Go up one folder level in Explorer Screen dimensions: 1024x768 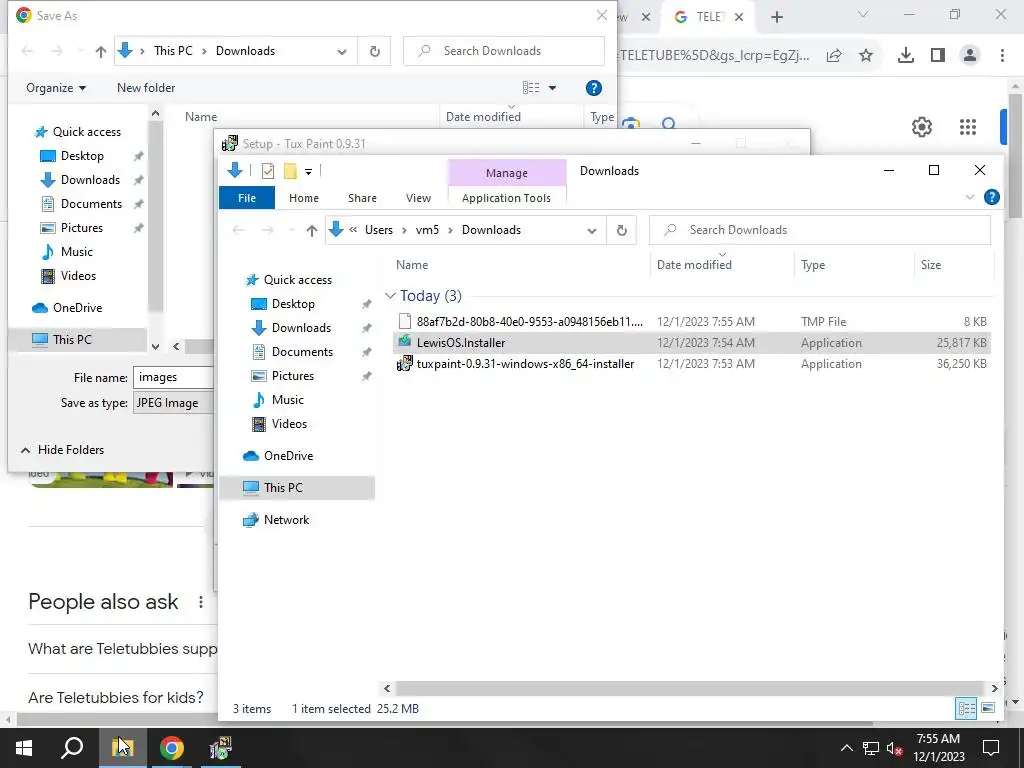[312, 230]
